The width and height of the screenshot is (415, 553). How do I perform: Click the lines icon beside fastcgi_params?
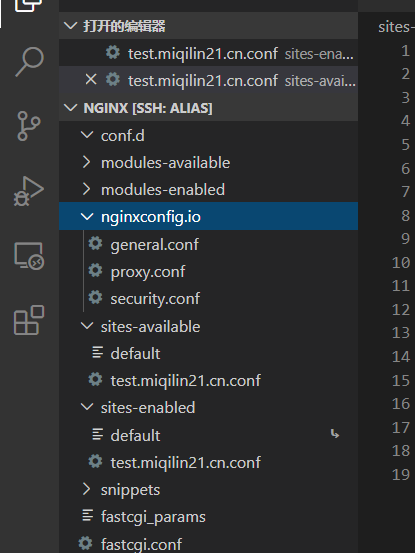click(x=87, y=516)
